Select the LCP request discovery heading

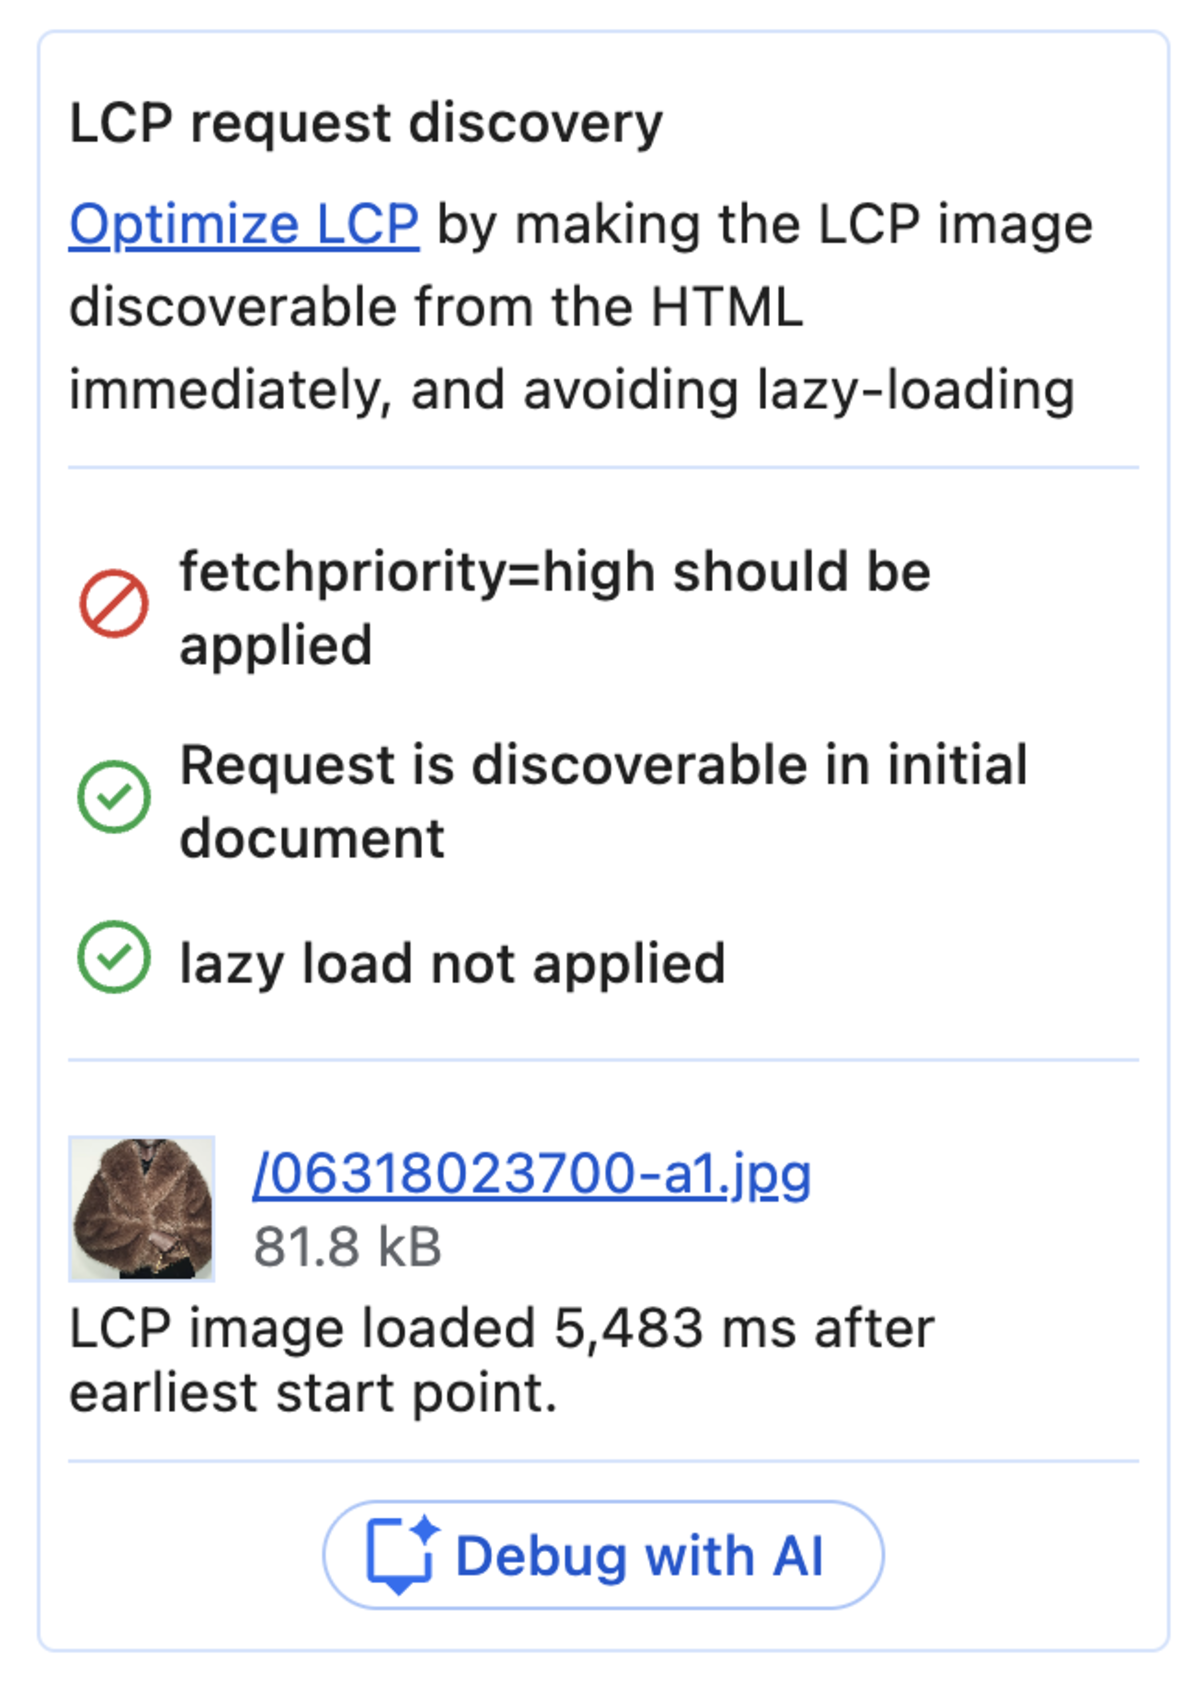coord(366,121)
